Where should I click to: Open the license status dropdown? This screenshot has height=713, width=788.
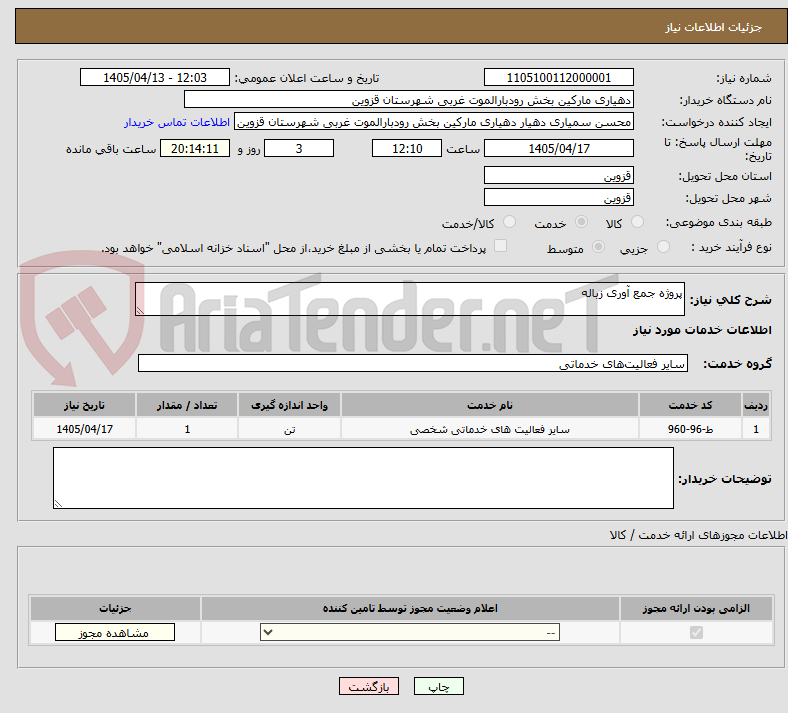(410, 632)
